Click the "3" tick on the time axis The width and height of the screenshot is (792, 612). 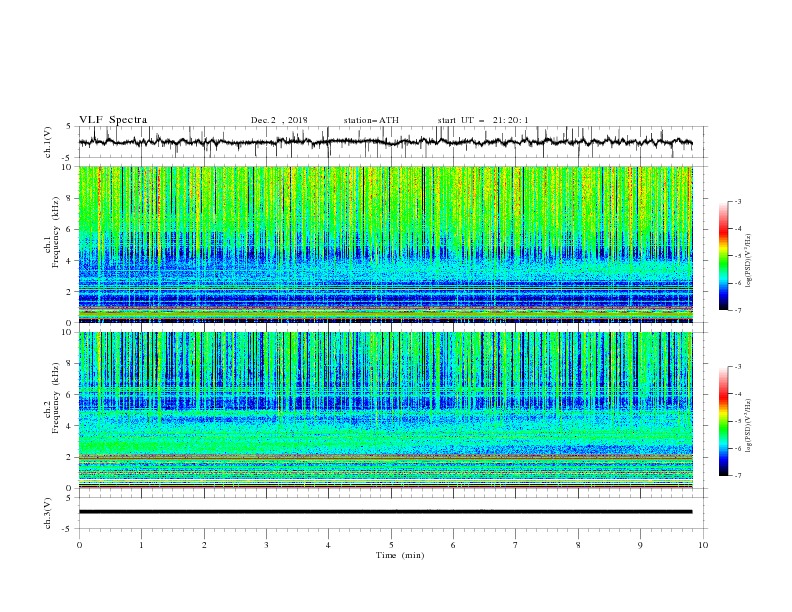(x=266, y=545)
